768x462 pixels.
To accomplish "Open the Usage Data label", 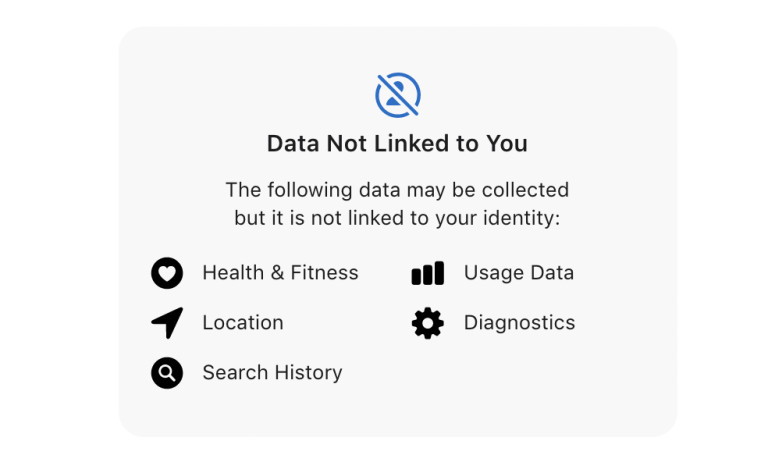I will [x=519, y=273].
